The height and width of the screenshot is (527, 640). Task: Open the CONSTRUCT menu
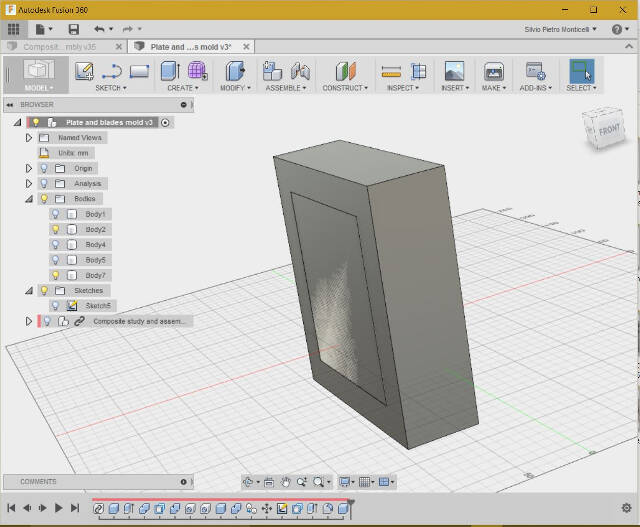(x=345, y=88)
